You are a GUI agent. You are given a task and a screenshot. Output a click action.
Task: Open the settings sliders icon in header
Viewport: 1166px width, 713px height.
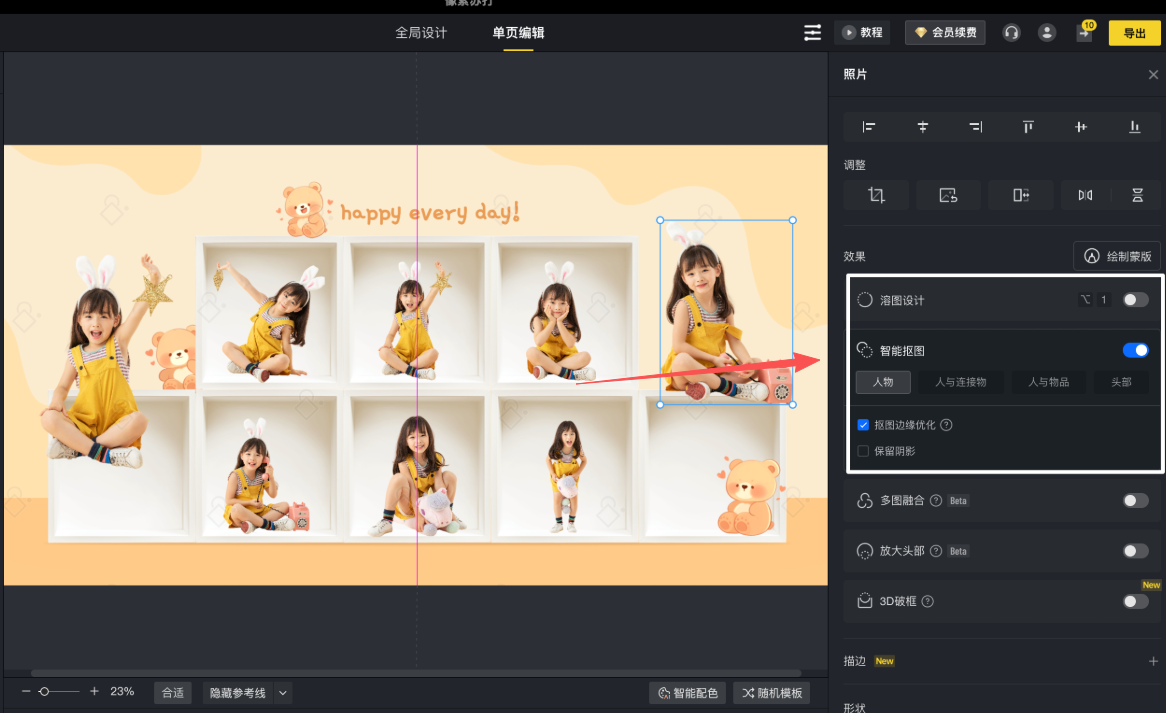[812, 33]
